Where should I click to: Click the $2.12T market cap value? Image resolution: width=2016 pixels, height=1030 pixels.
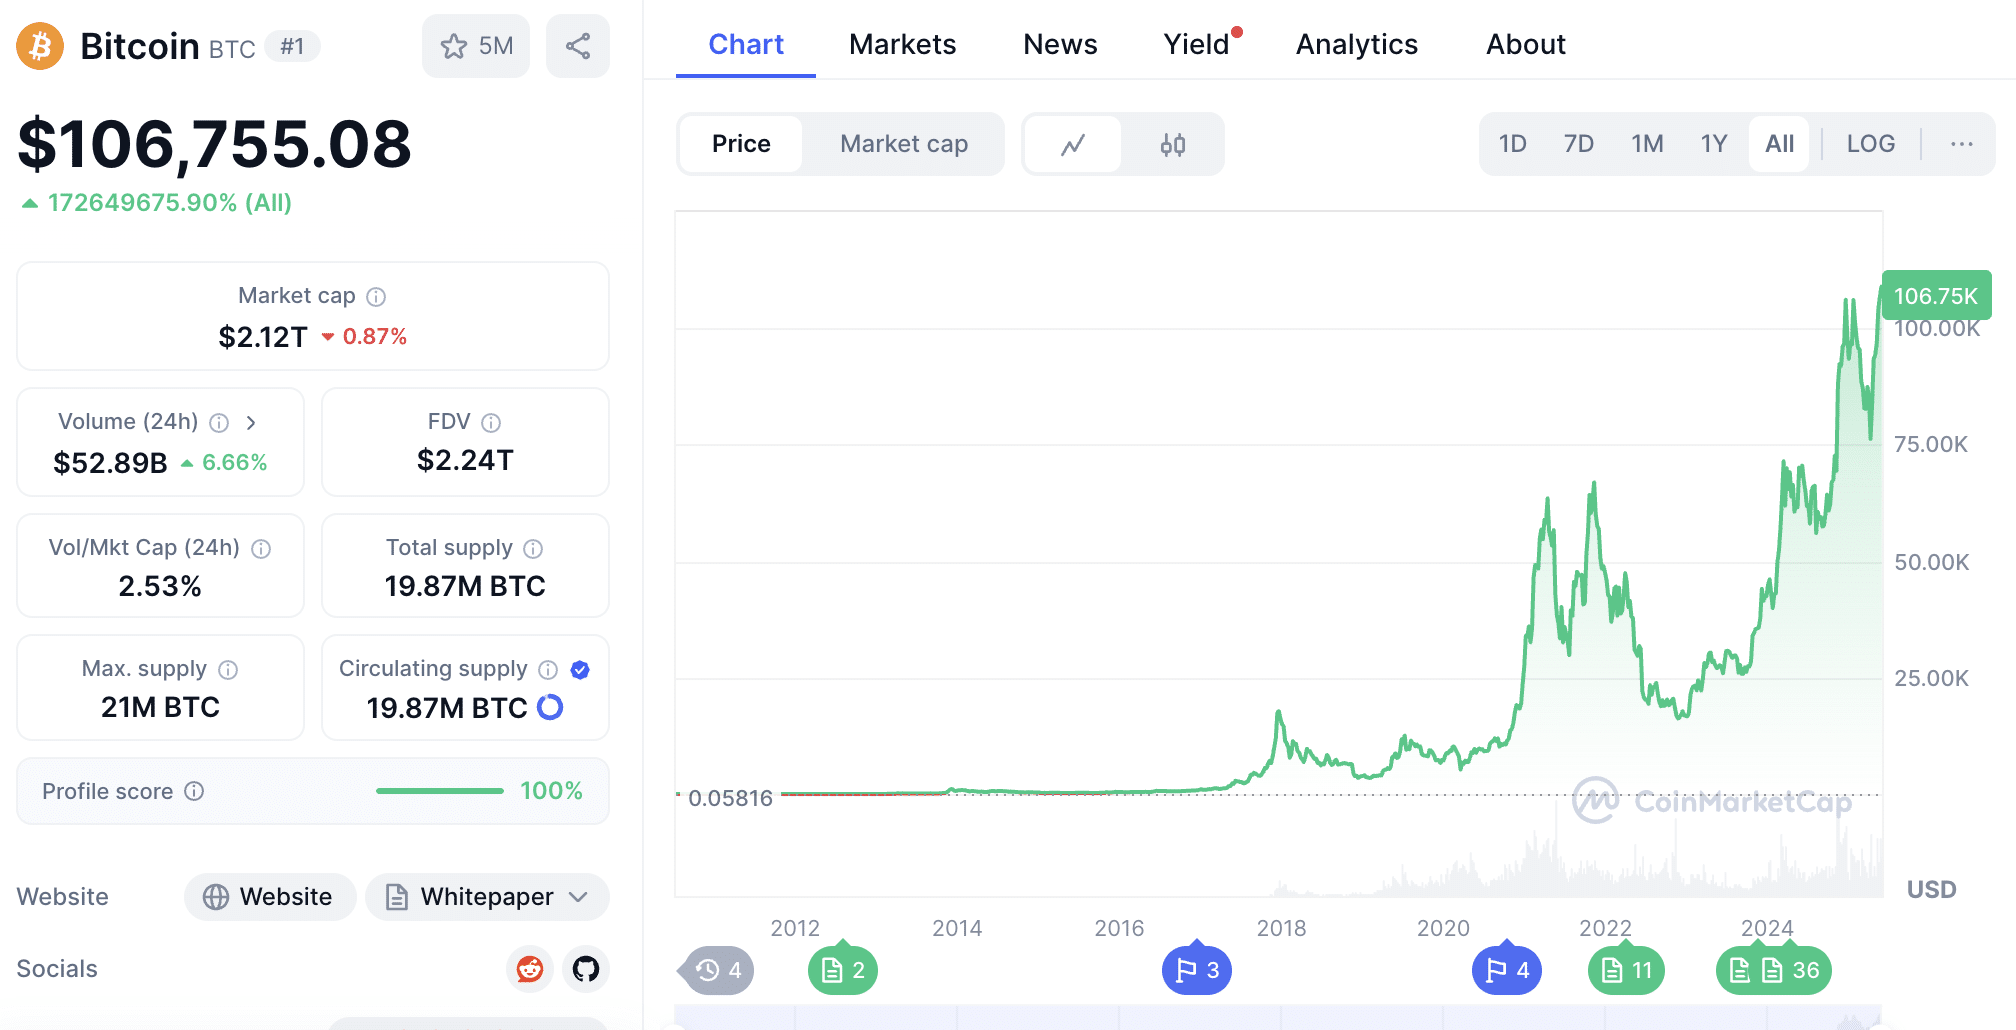click(263, 337)
